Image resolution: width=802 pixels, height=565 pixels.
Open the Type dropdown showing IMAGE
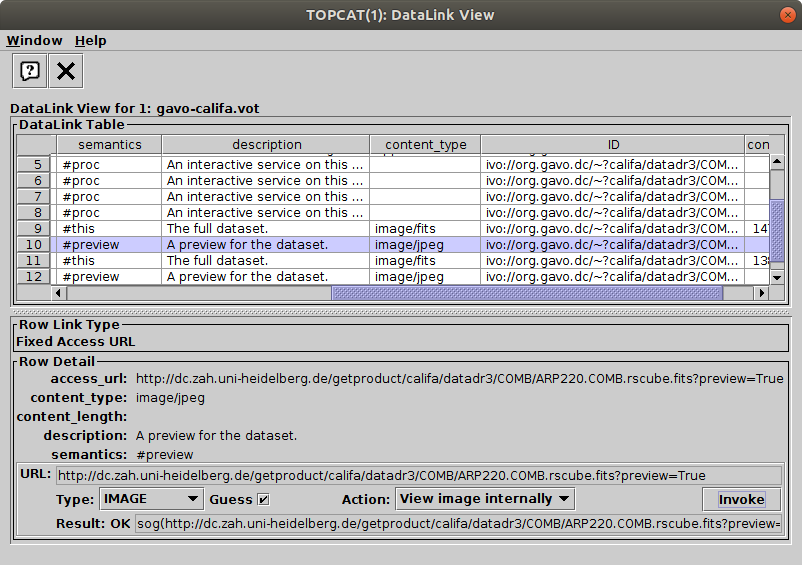coord(150,499)
